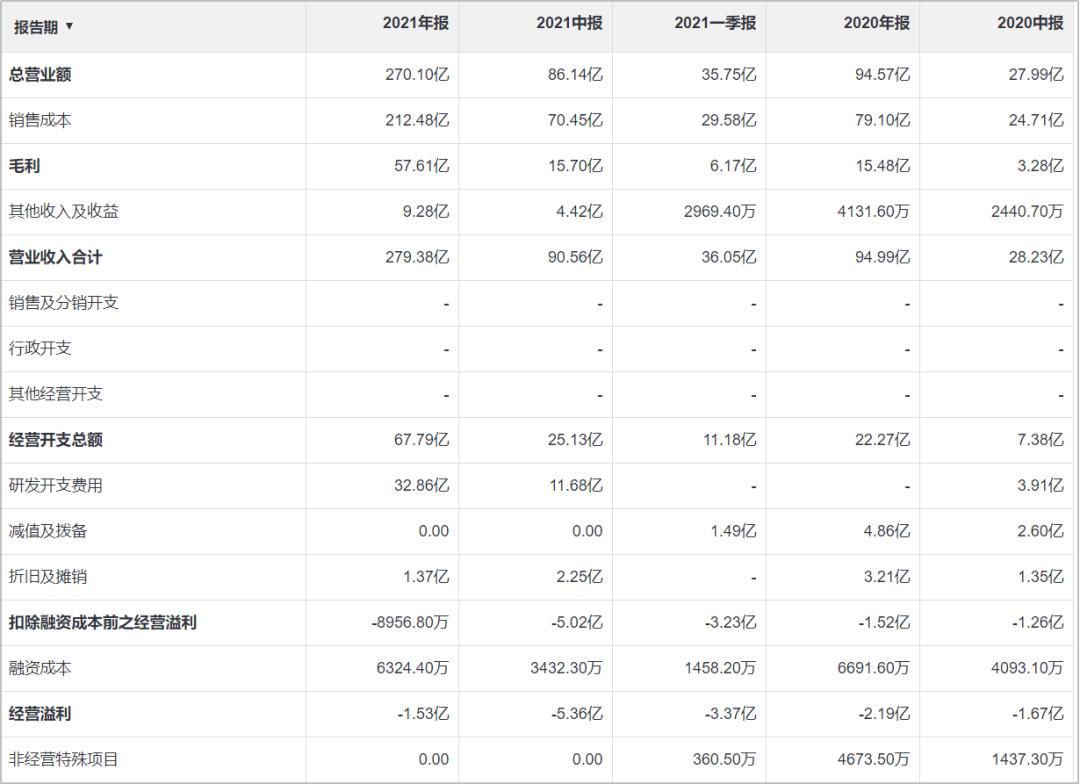Select the 减值及拨备 row label
This screenshot has height=784, width=1080.
click(48, 531)
